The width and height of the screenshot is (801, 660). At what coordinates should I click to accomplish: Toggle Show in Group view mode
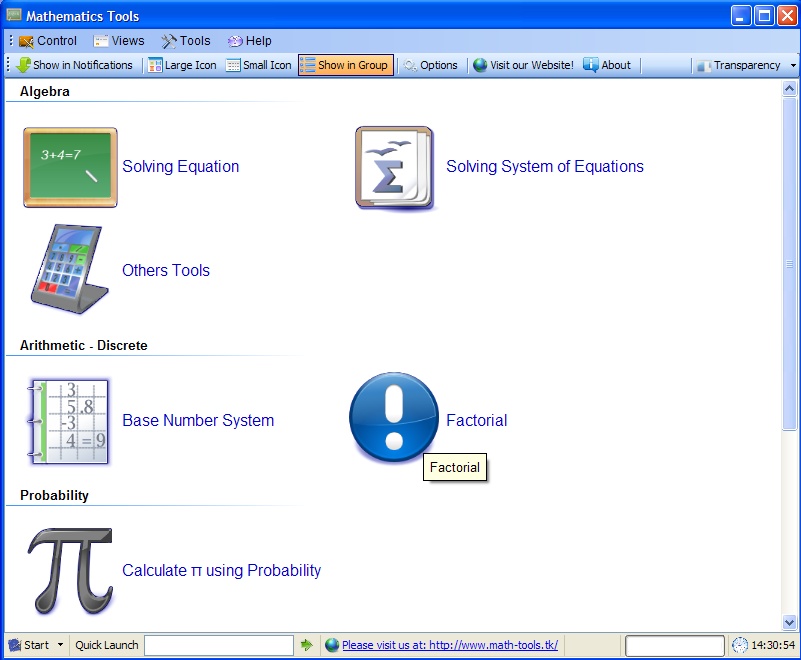(345, 65)
